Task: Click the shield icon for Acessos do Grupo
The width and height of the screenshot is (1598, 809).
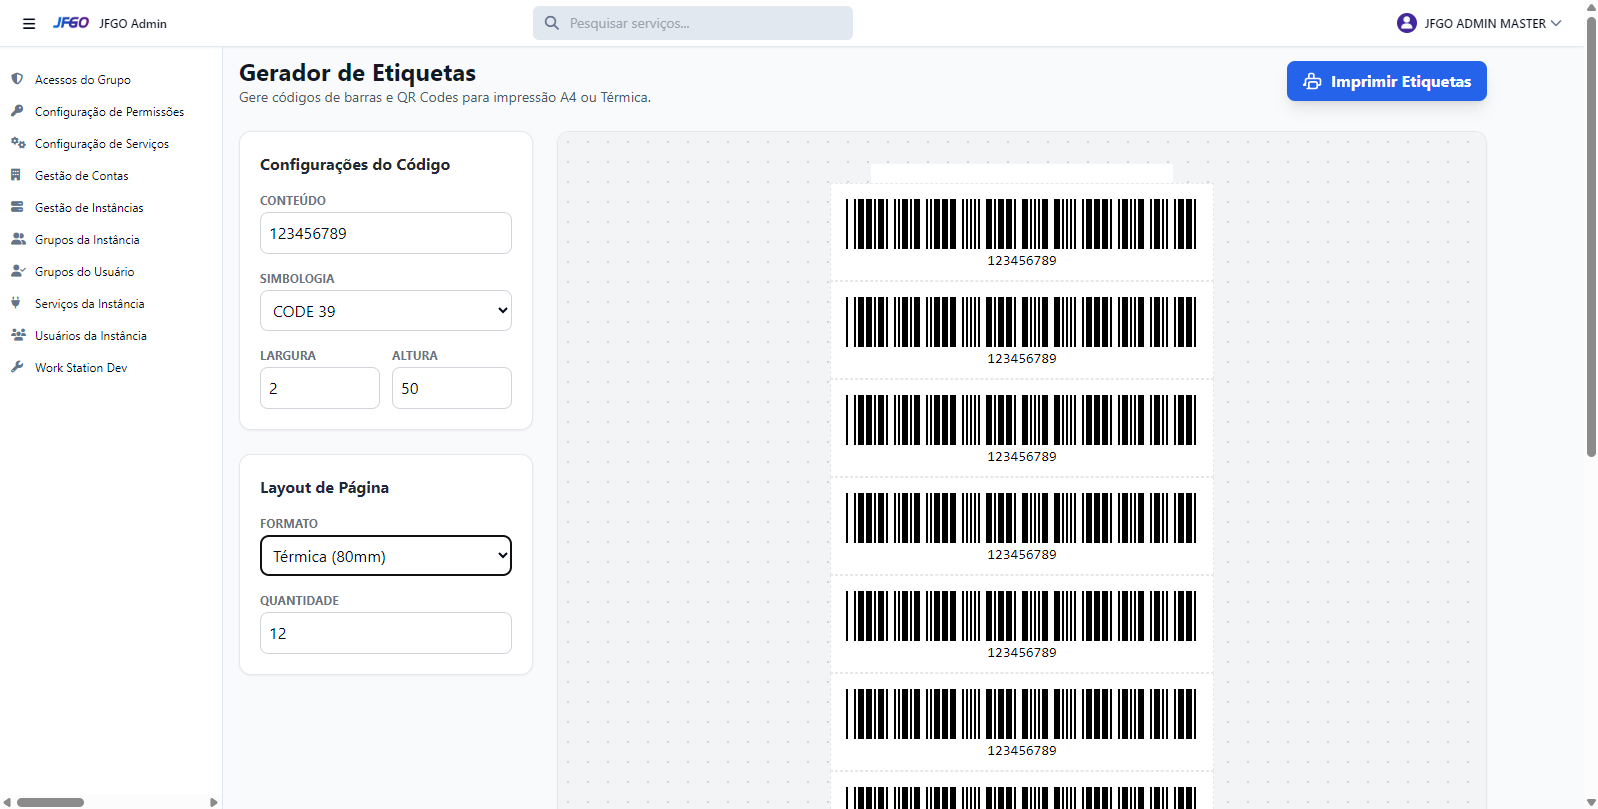Action: pyautogui.click(x=17, y=79)
